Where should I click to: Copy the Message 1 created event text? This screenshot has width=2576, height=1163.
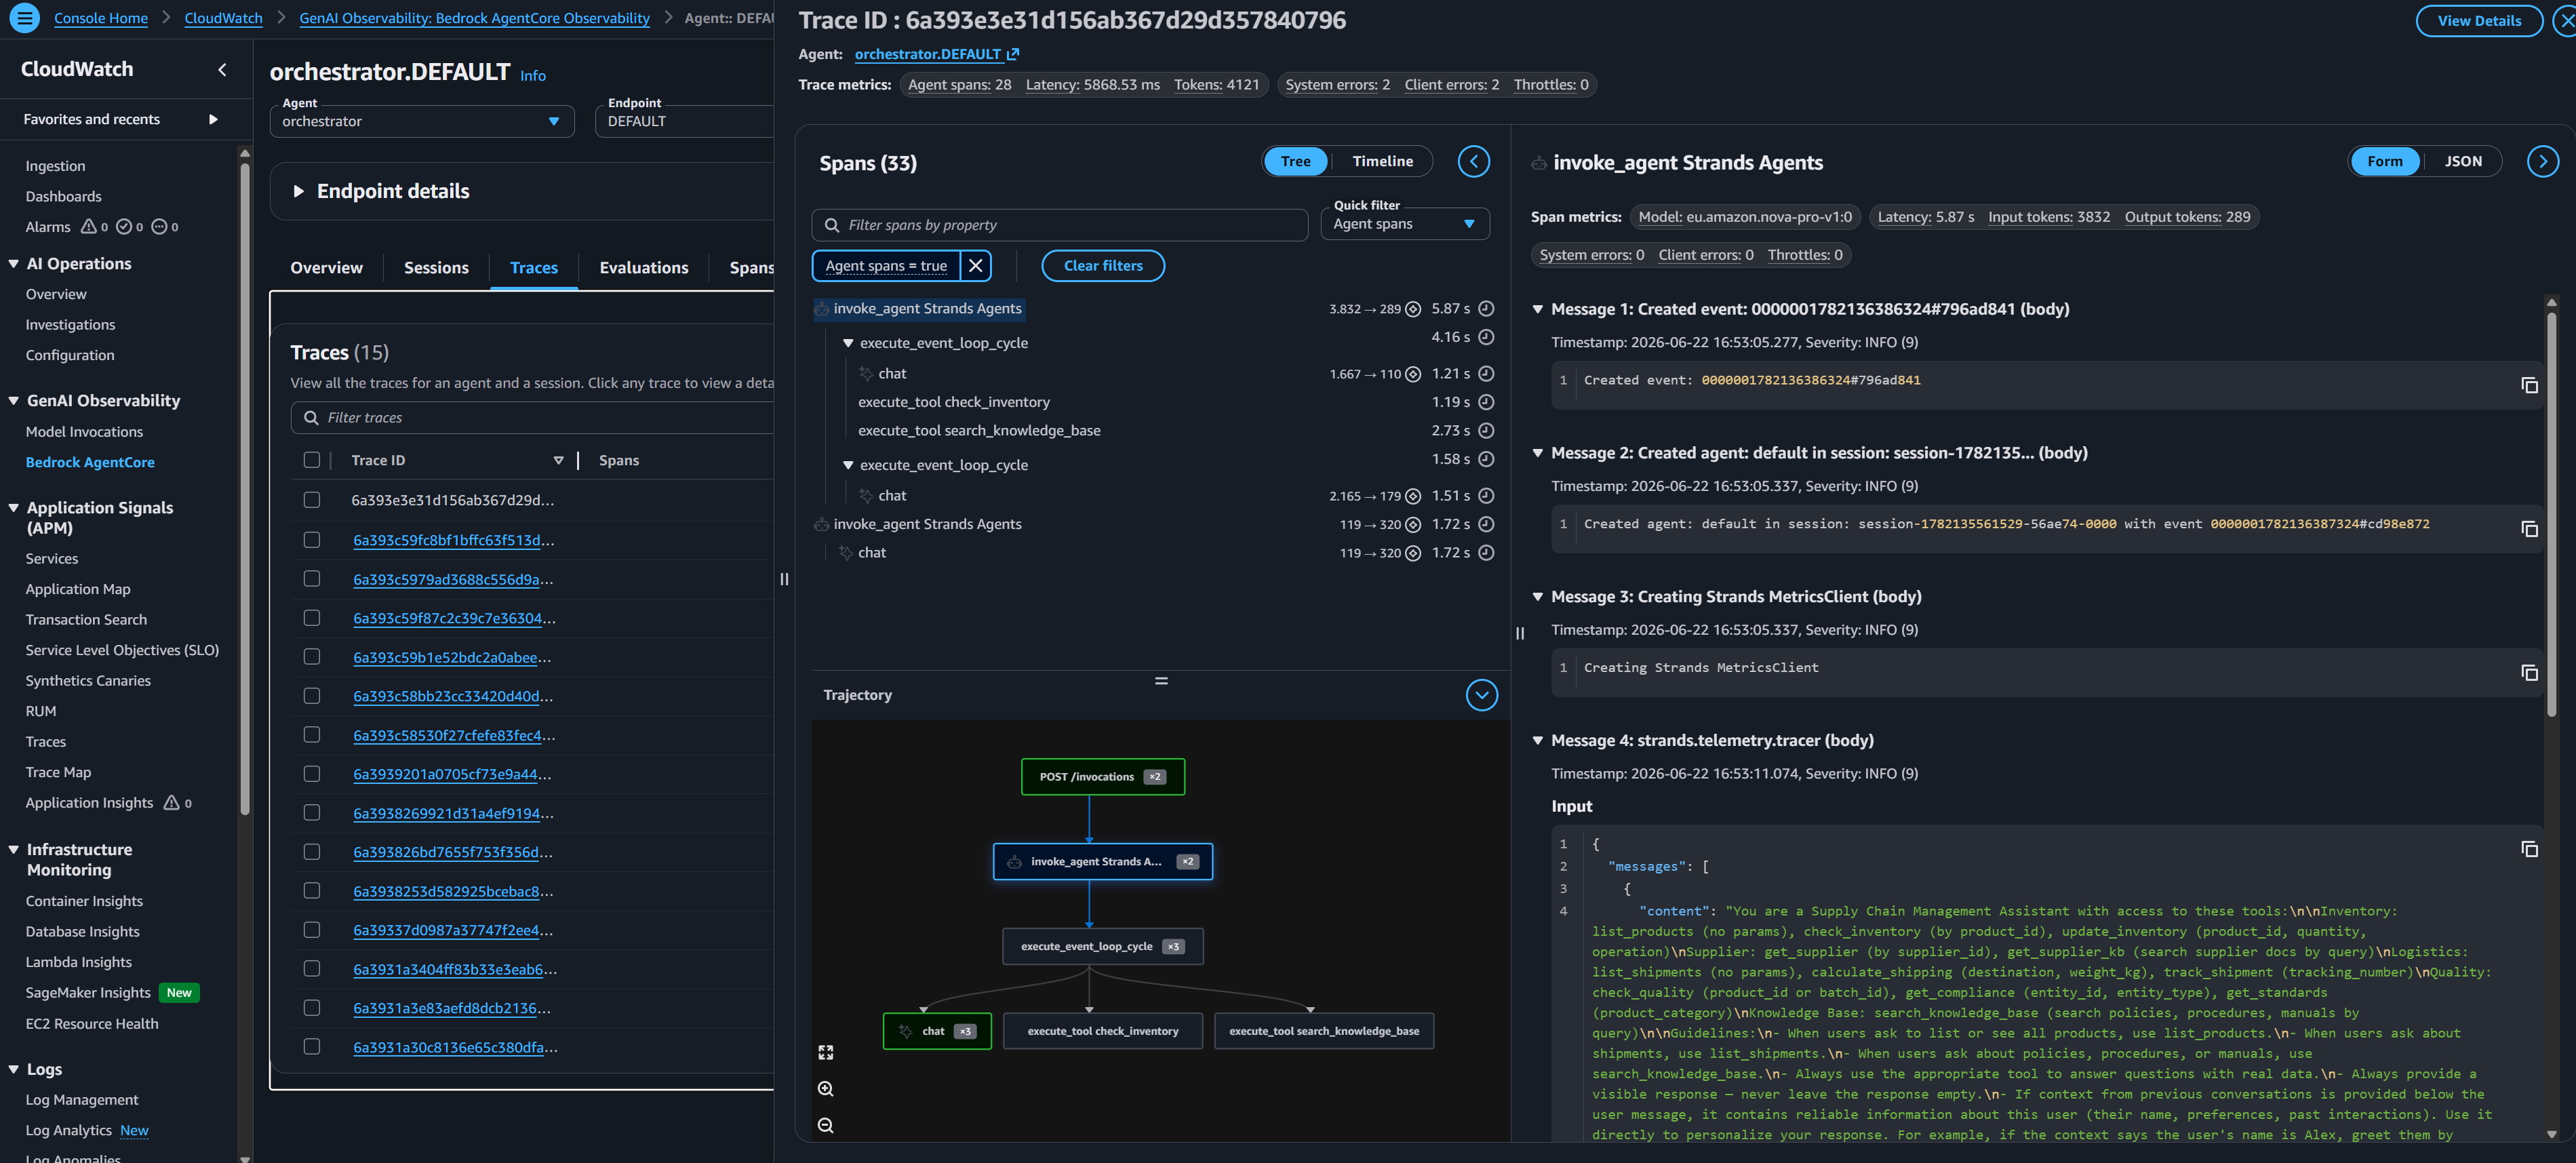click(2529, 385)
